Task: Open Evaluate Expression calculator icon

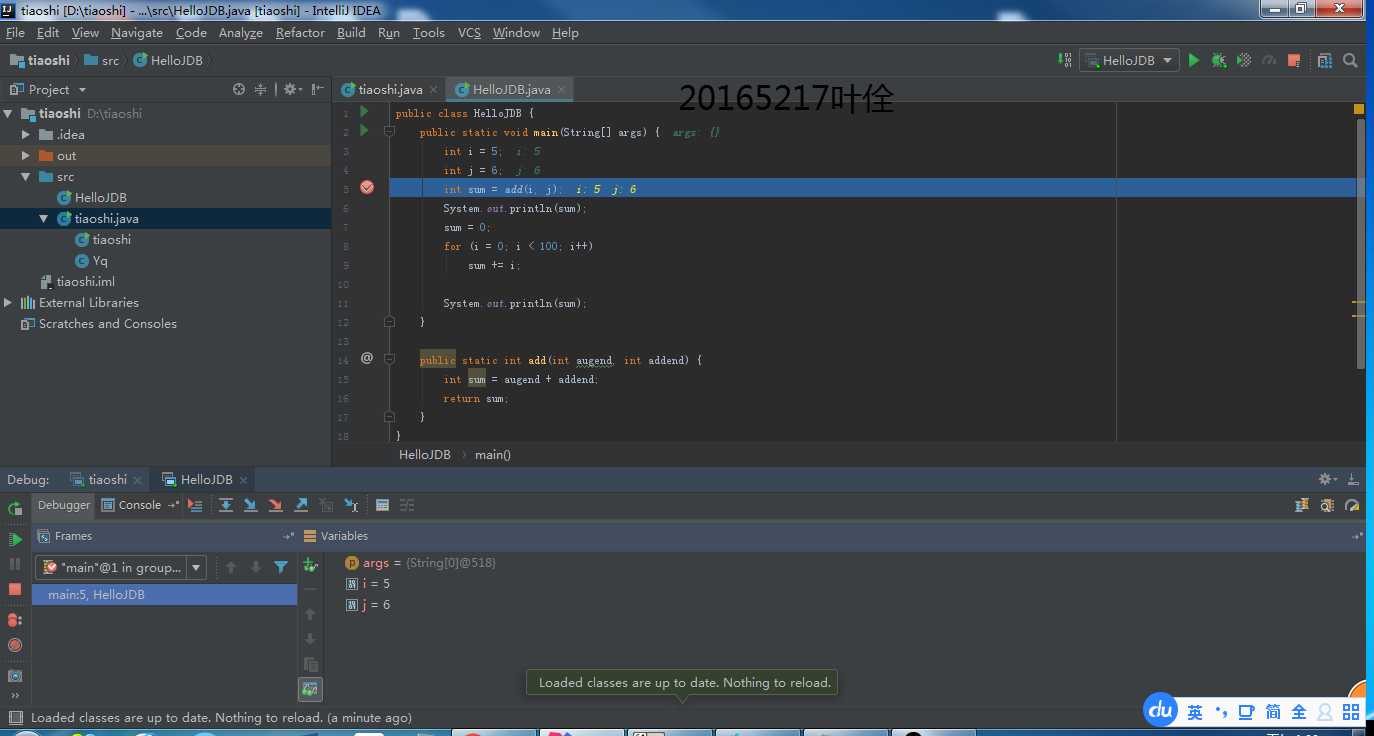Action: (382, 505)
